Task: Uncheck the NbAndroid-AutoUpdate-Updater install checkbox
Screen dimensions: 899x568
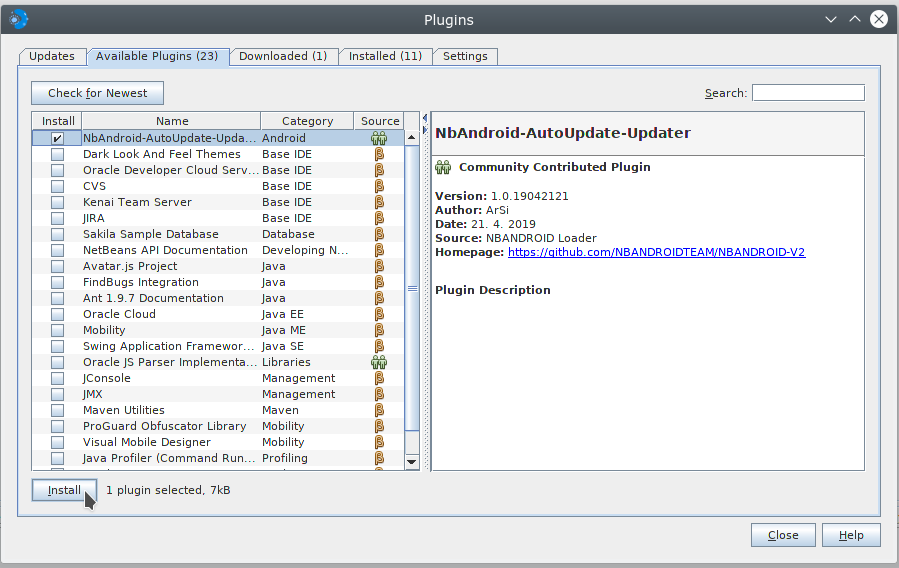Action: point(58,138)
